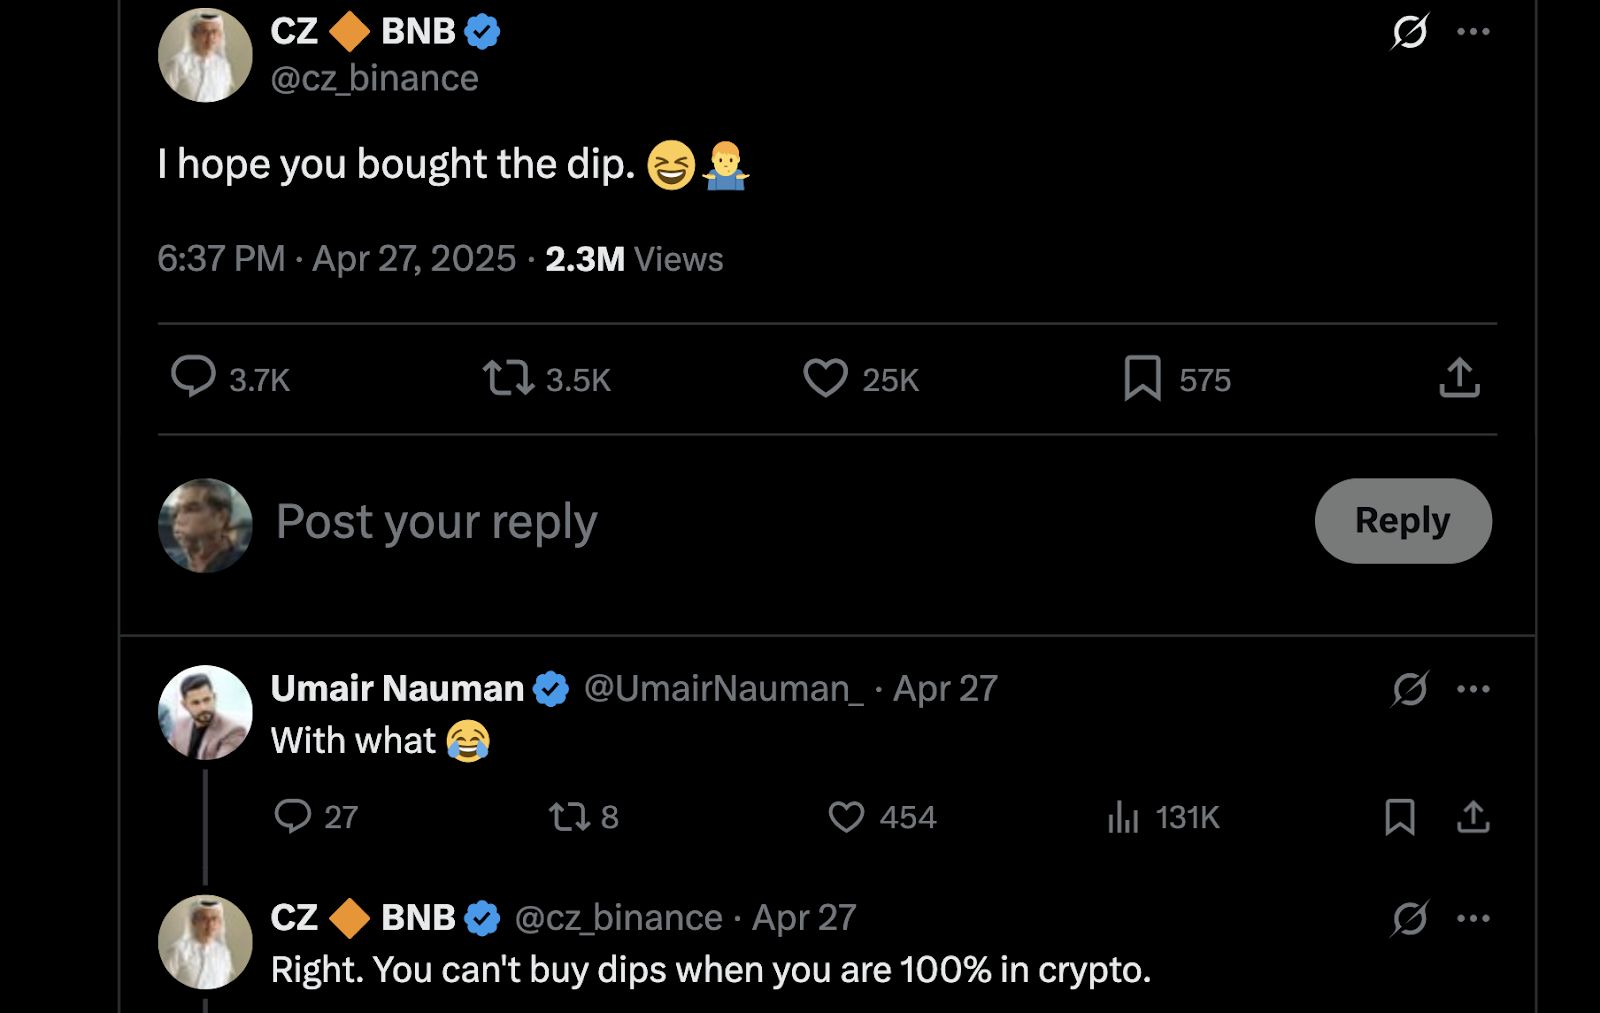Image resolution: width=1600 pixels, height=1013 pixels.
Task: Open Grok icon on main CZ post
Action: click(x=1410, y=32)
